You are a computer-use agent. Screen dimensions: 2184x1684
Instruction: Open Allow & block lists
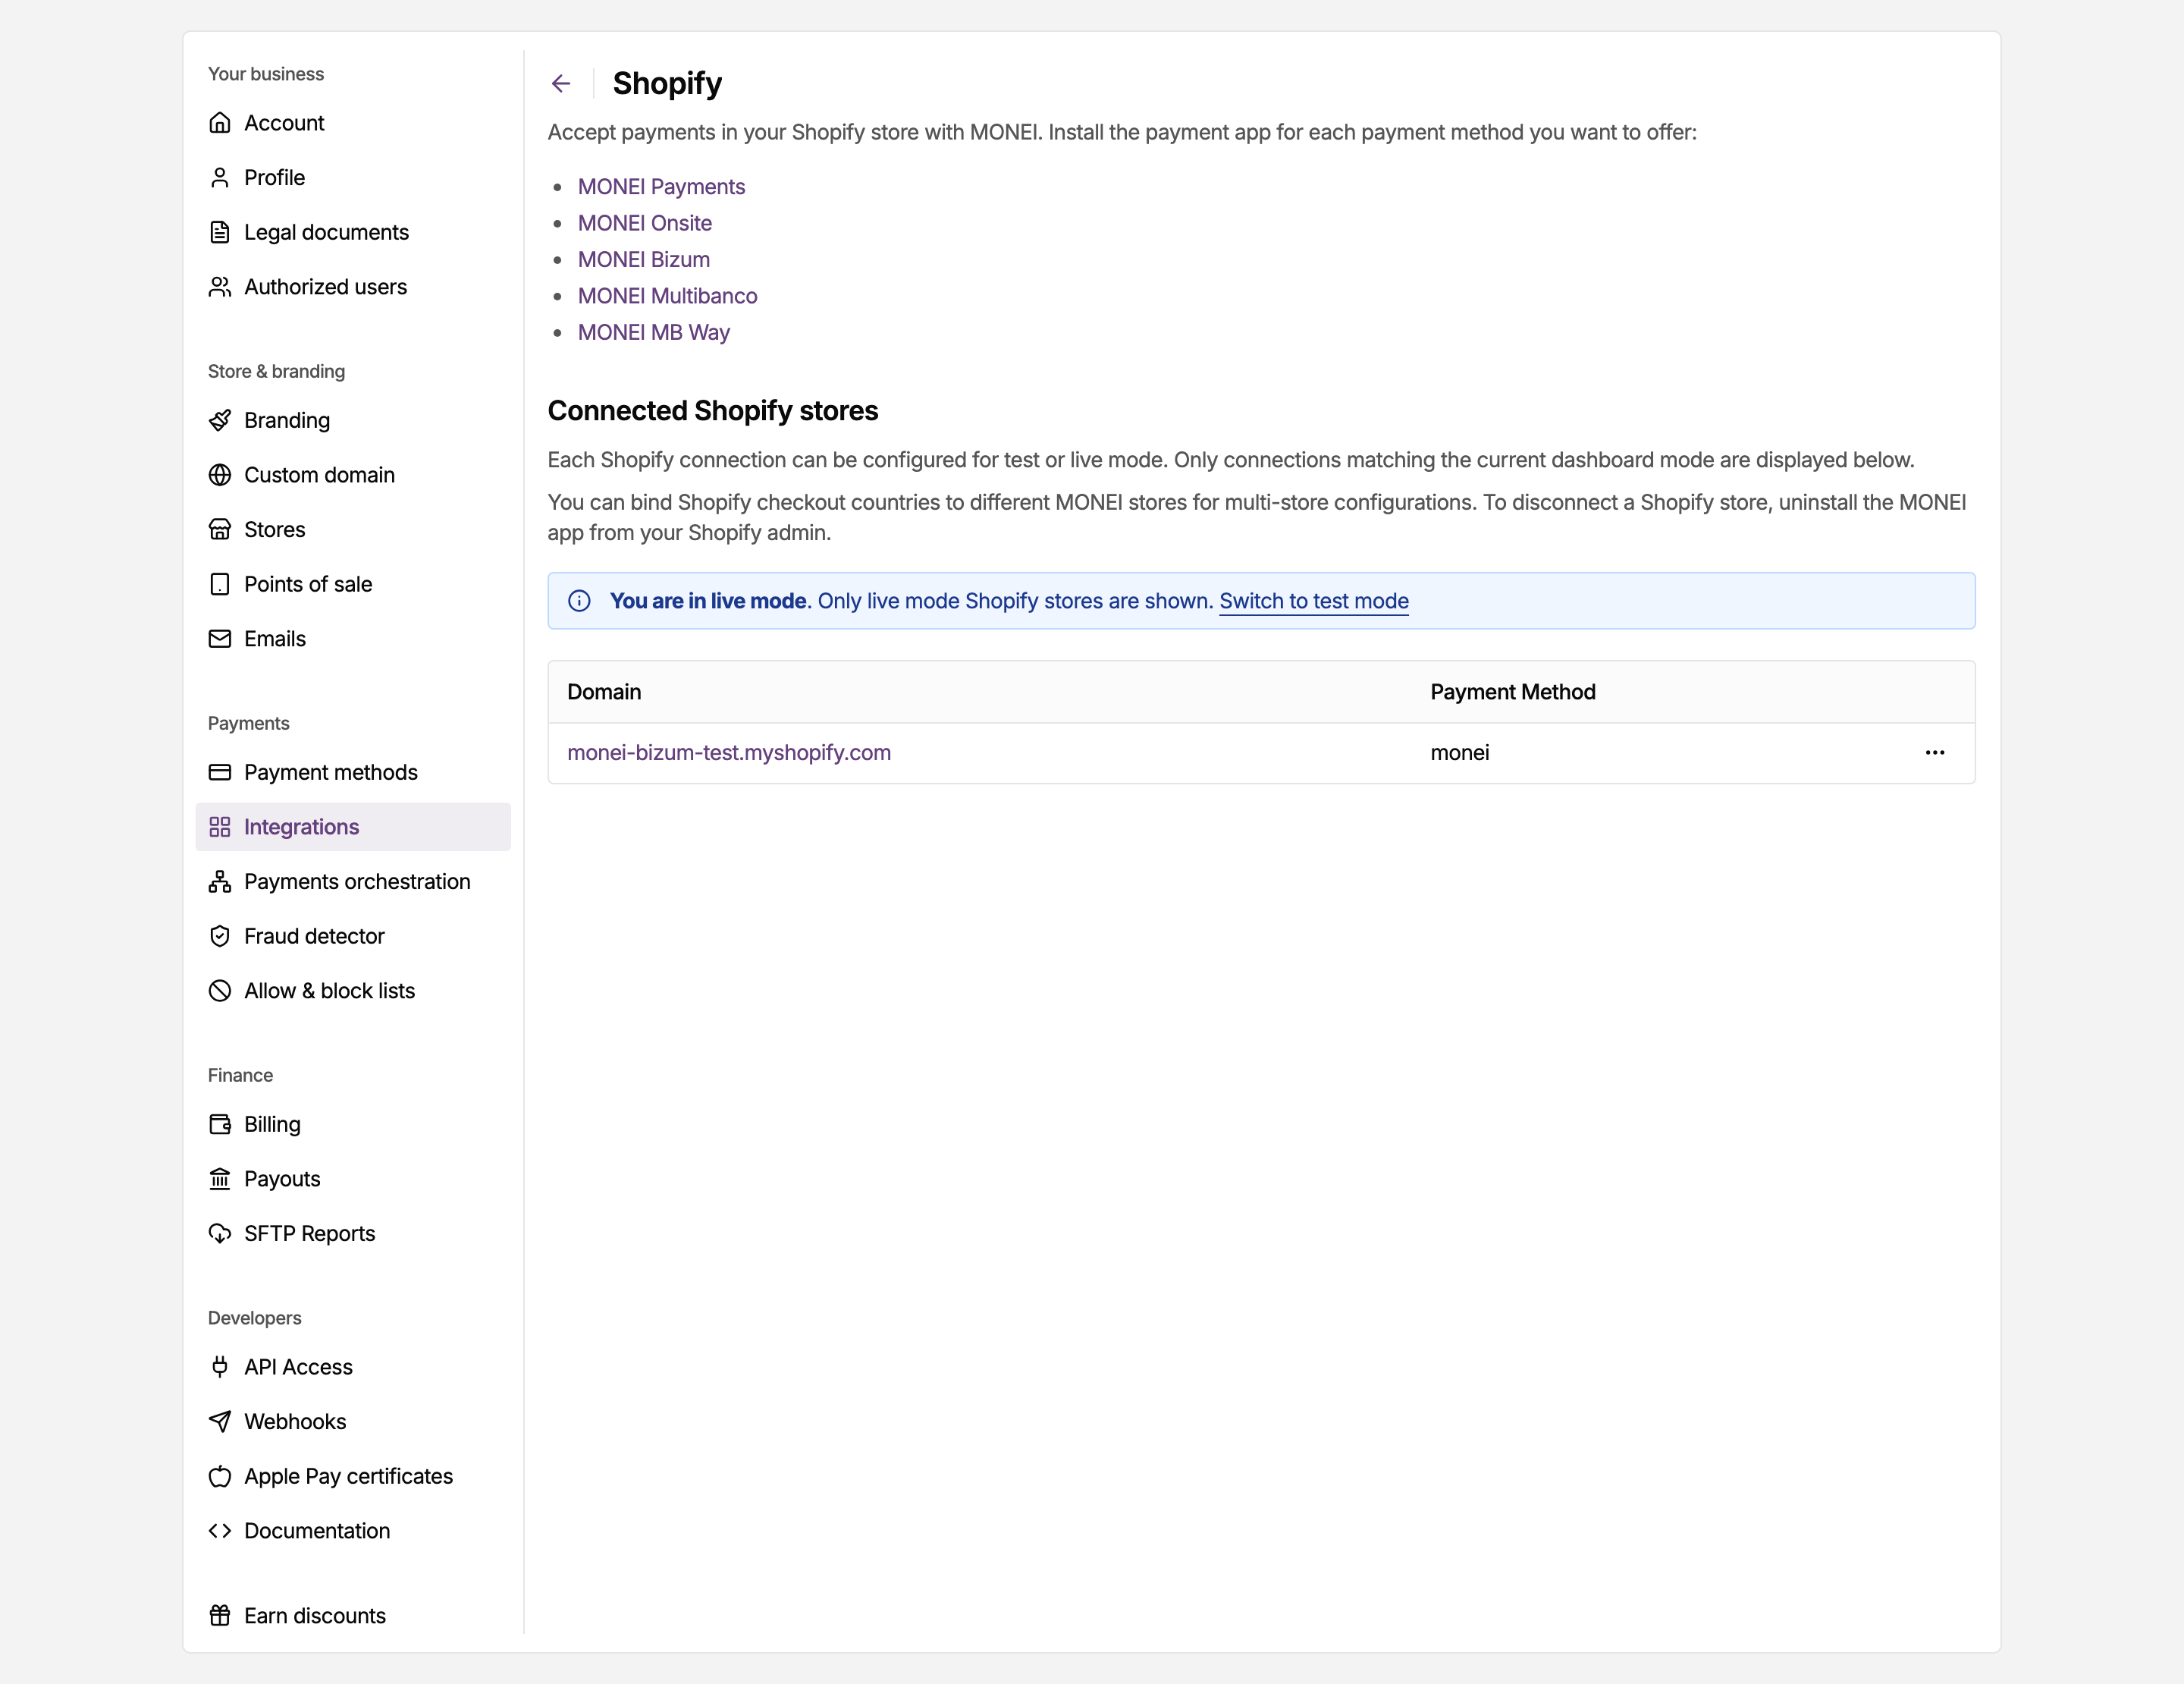click(353, 991)
